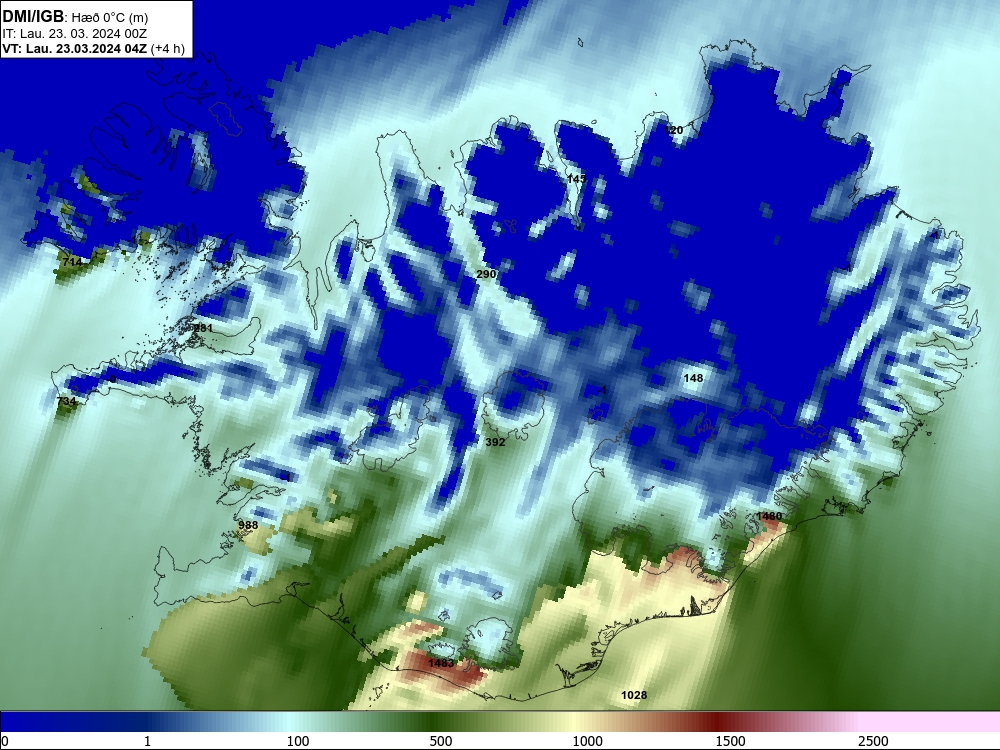Screen dimensions: 1000x750
Task: Click the IT: Lau. 23. 03. 2024 00Z line
Action: 75,33
